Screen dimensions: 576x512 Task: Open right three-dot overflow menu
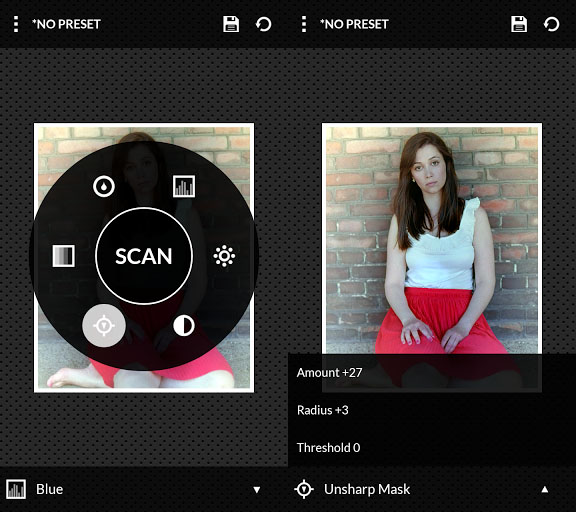pos(304,24)
